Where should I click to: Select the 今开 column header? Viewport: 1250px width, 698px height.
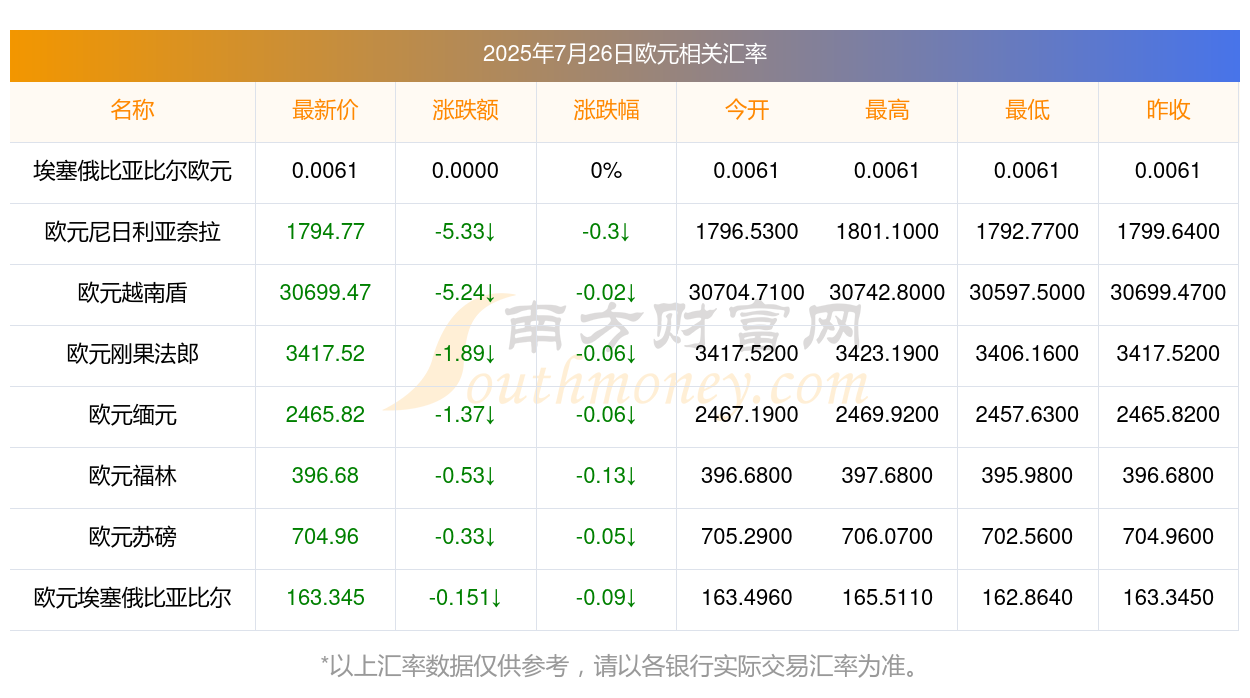pos(747,110)
